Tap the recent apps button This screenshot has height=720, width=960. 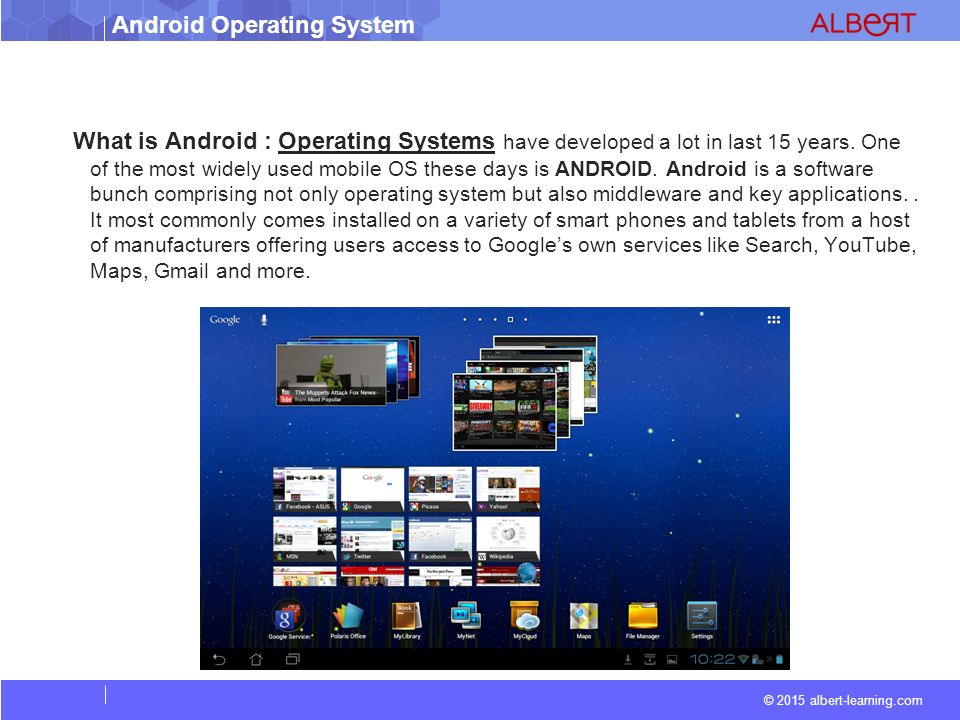(293, 659)
